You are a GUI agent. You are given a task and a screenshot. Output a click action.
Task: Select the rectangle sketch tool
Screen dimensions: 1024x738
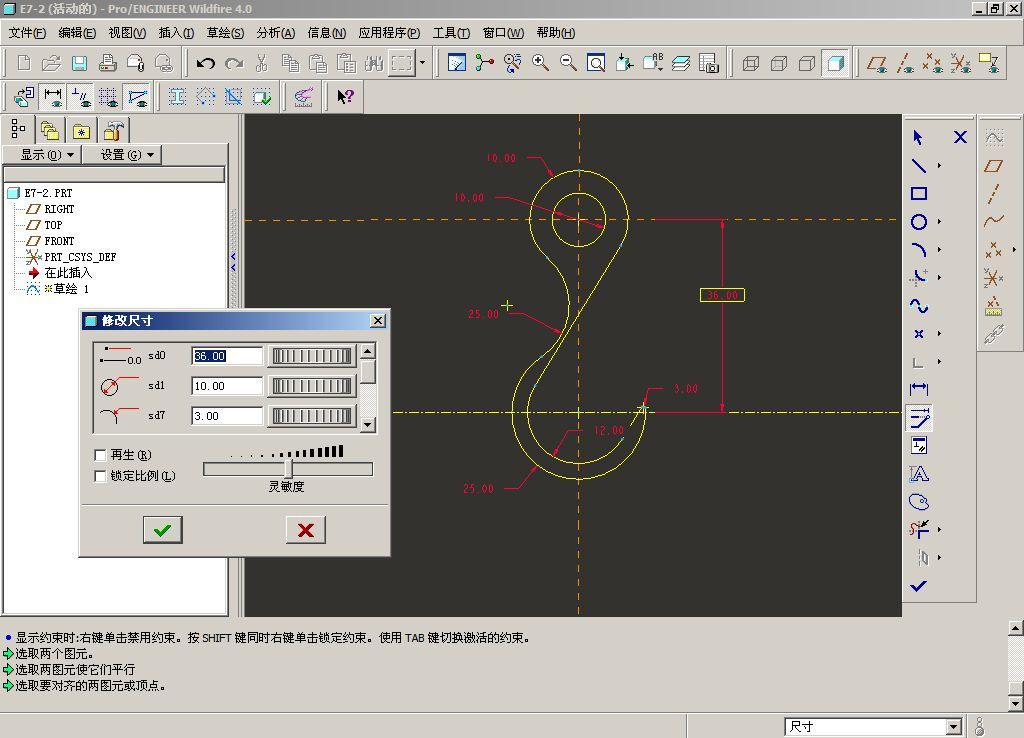[x=918, y=194]
